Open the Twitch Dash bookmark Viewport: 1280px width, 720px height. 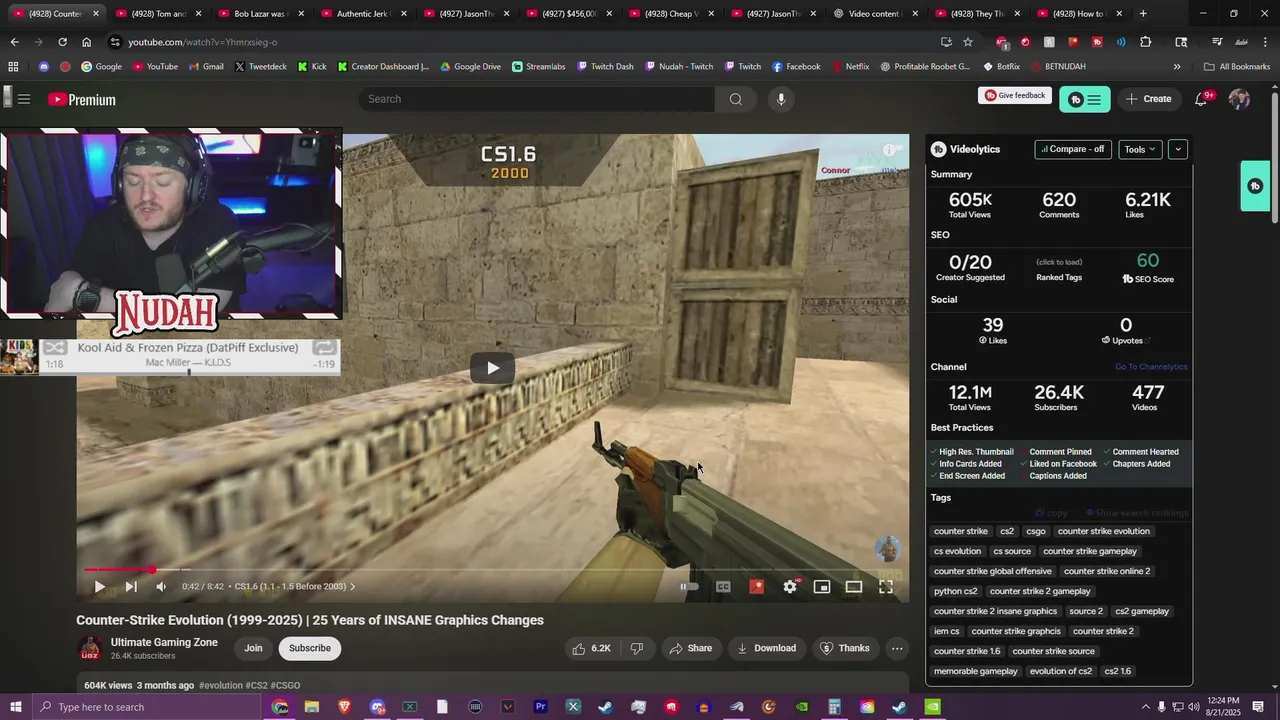pyautogui.click(x=605, y=67)
